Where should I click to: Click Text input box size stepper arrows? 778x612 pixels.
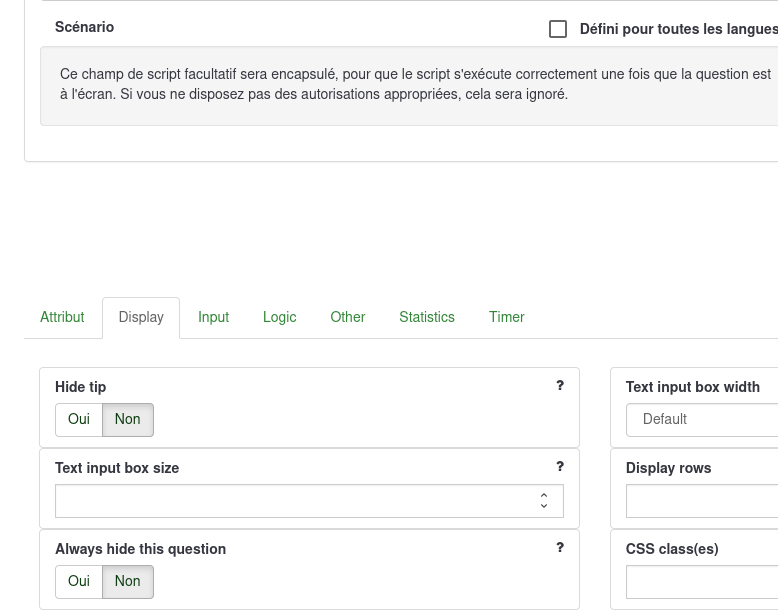coord(544,501)
